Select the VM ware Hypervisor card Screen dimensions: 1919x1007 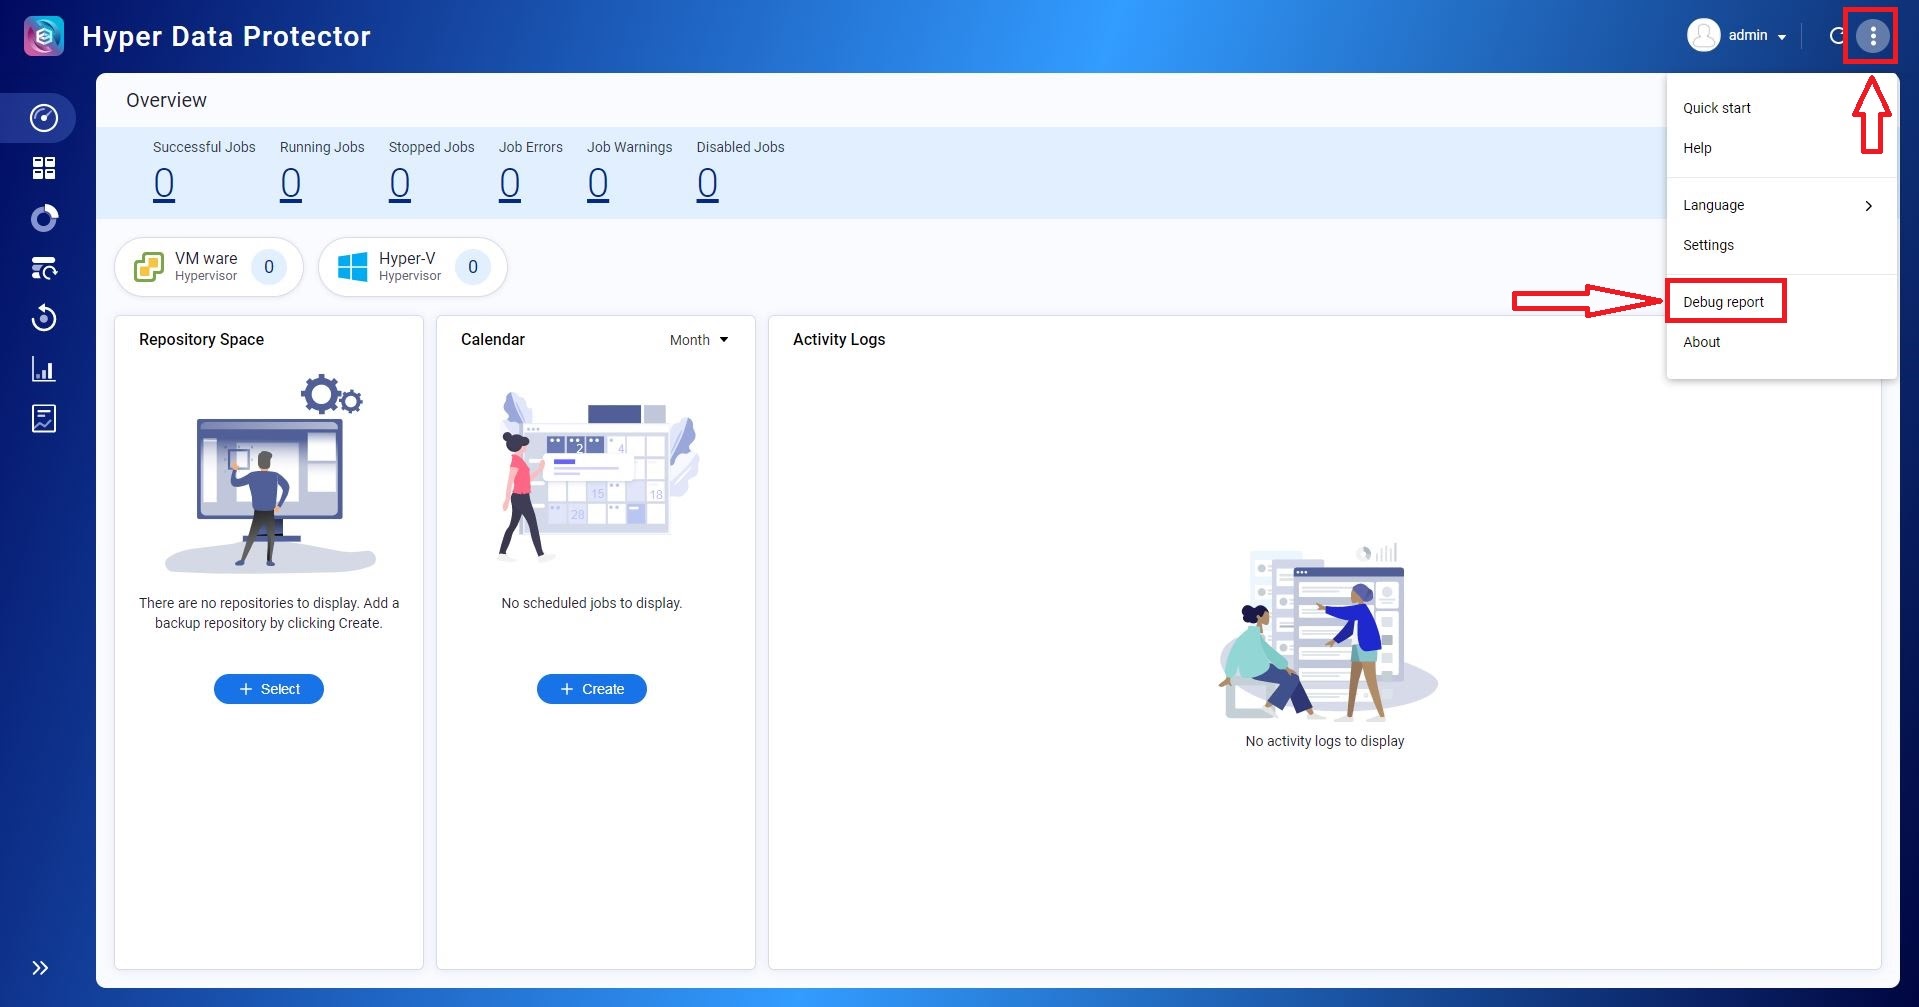click(x=208, y=267)
